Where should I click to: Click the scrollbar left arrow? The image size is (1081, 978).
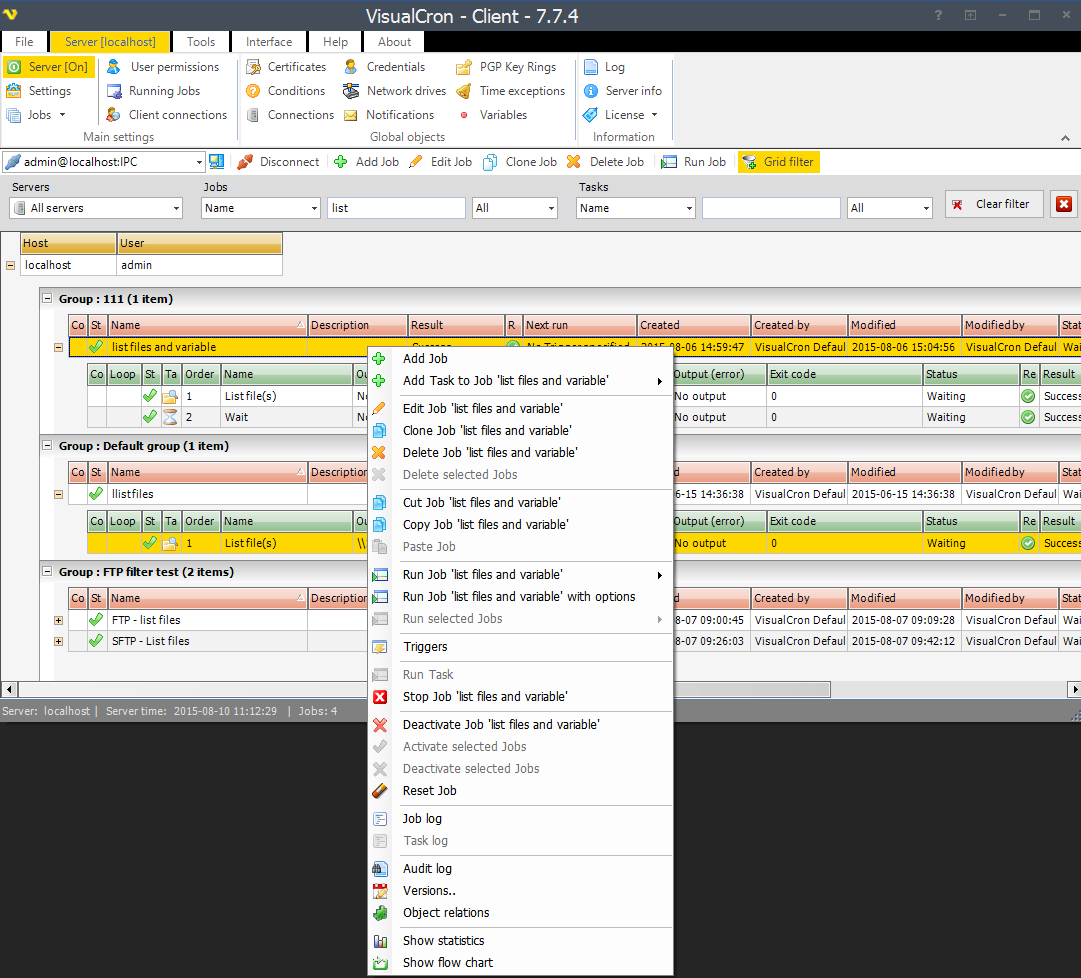[9, 689]
